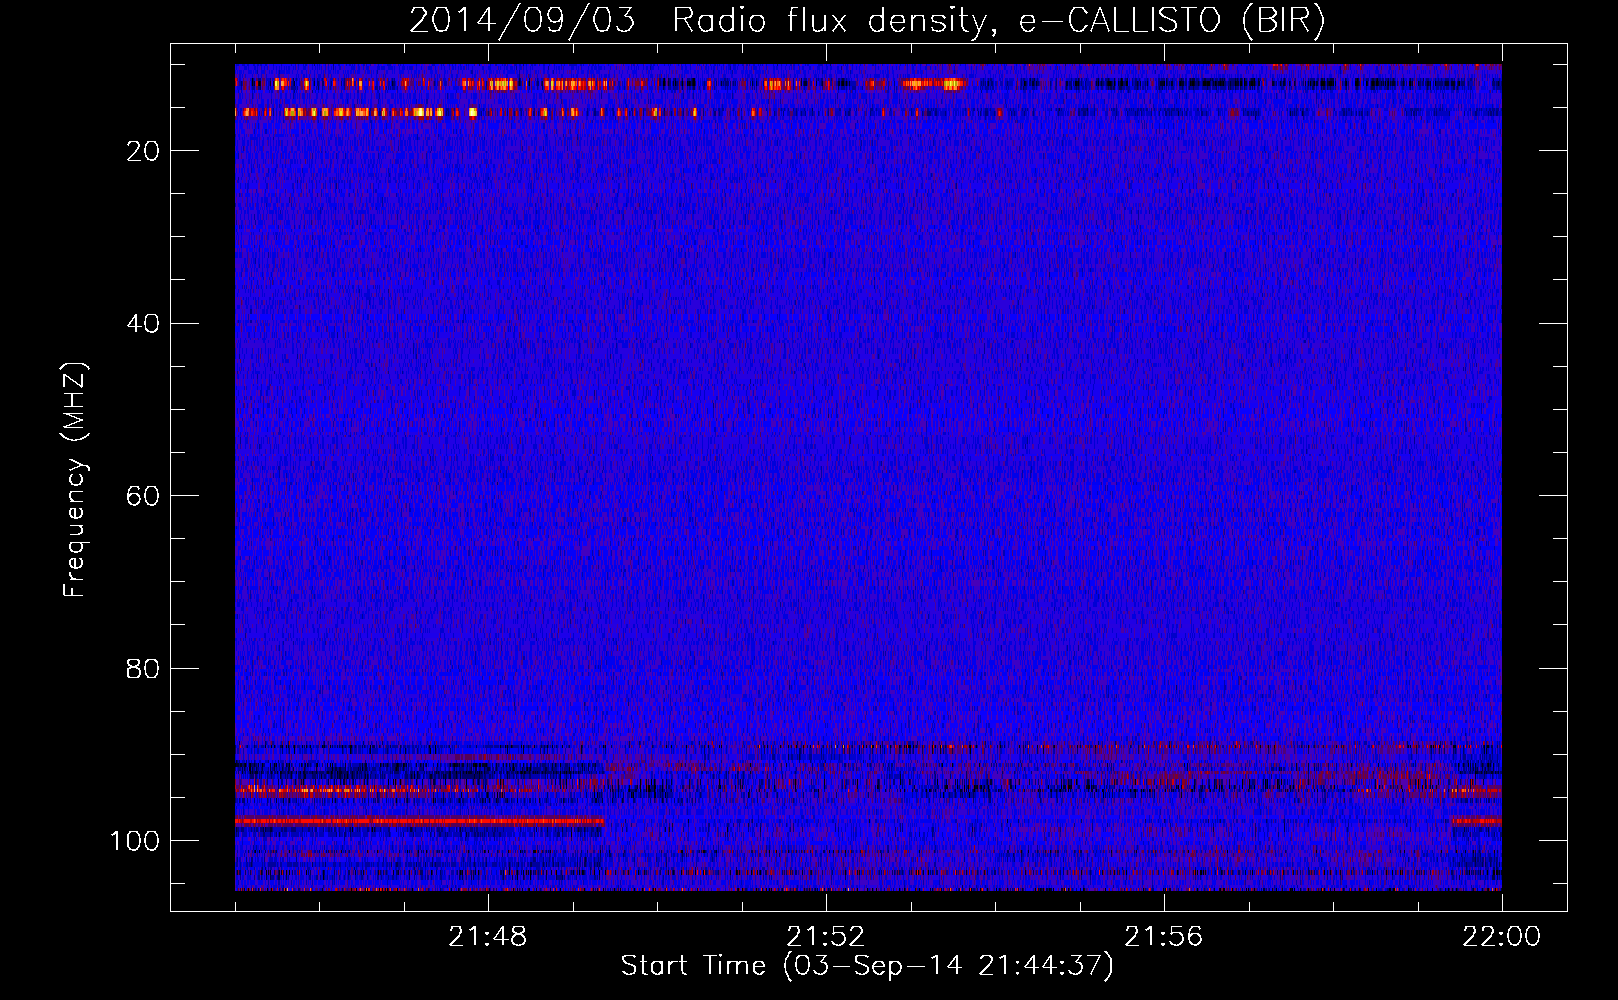Click the 'Start Time (03-Sep-14 21:44:37)' label
The image size is (1618, 1000).
tap(867, 966)
